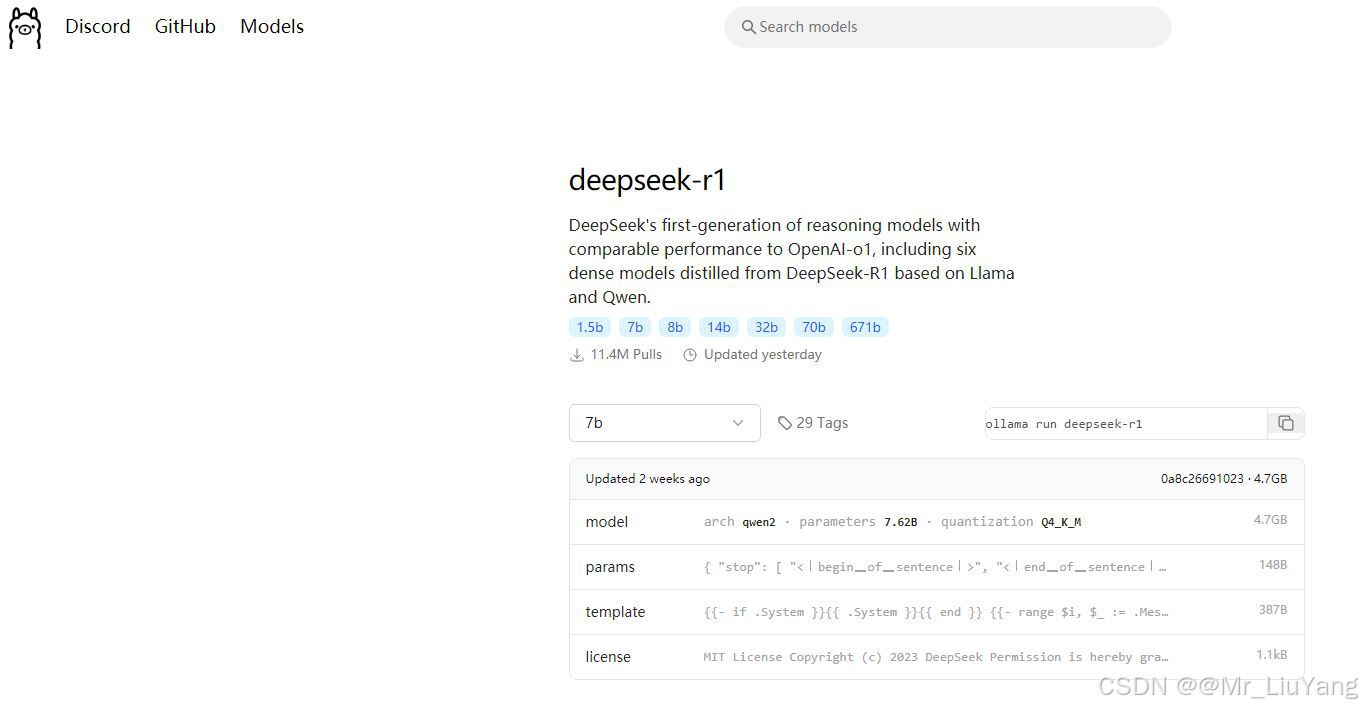This screenshot has height=709, width=1362.
Task: Click the 0a8c26691023 digest label
Action: 1199,478
